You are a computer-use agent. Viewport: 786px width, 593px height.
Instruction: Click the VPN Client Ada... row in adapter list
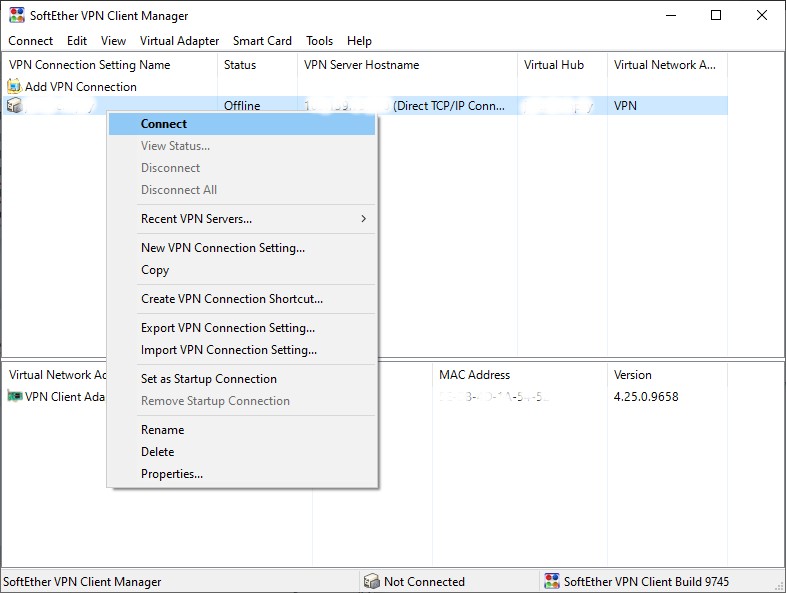[55, 397]
